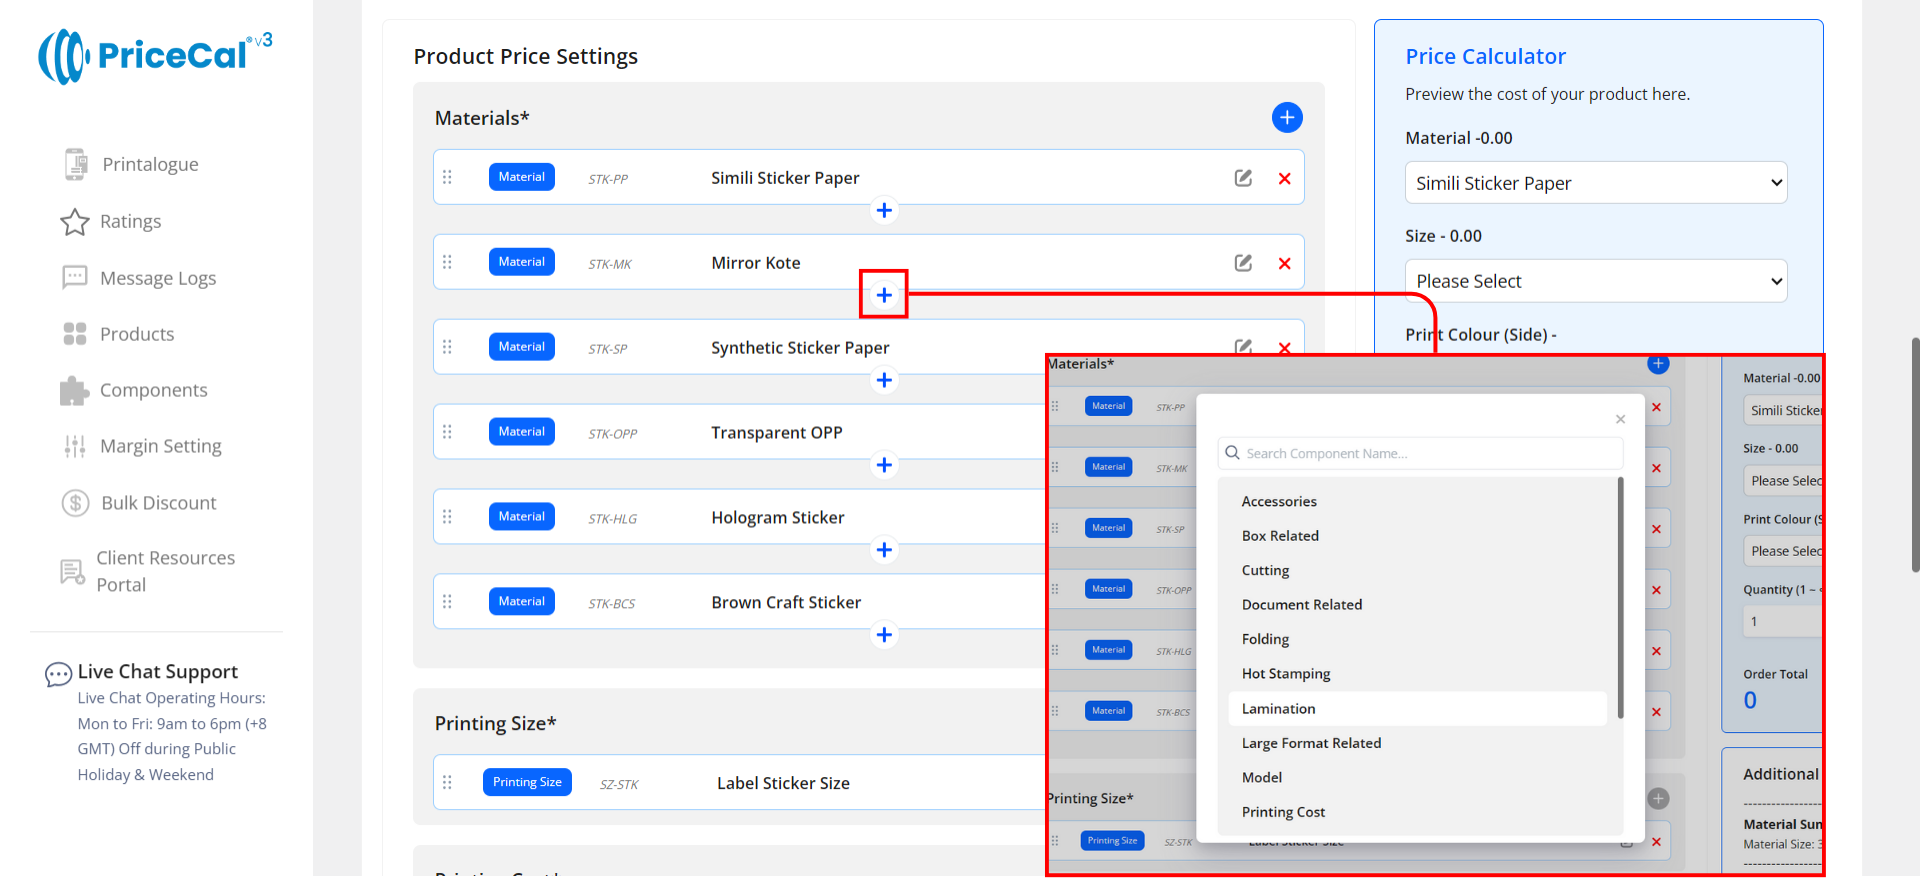This screenshot has width=1920, height=878.
Task: Click the page vertical scrollbar
Action: tap(1914, 455)
